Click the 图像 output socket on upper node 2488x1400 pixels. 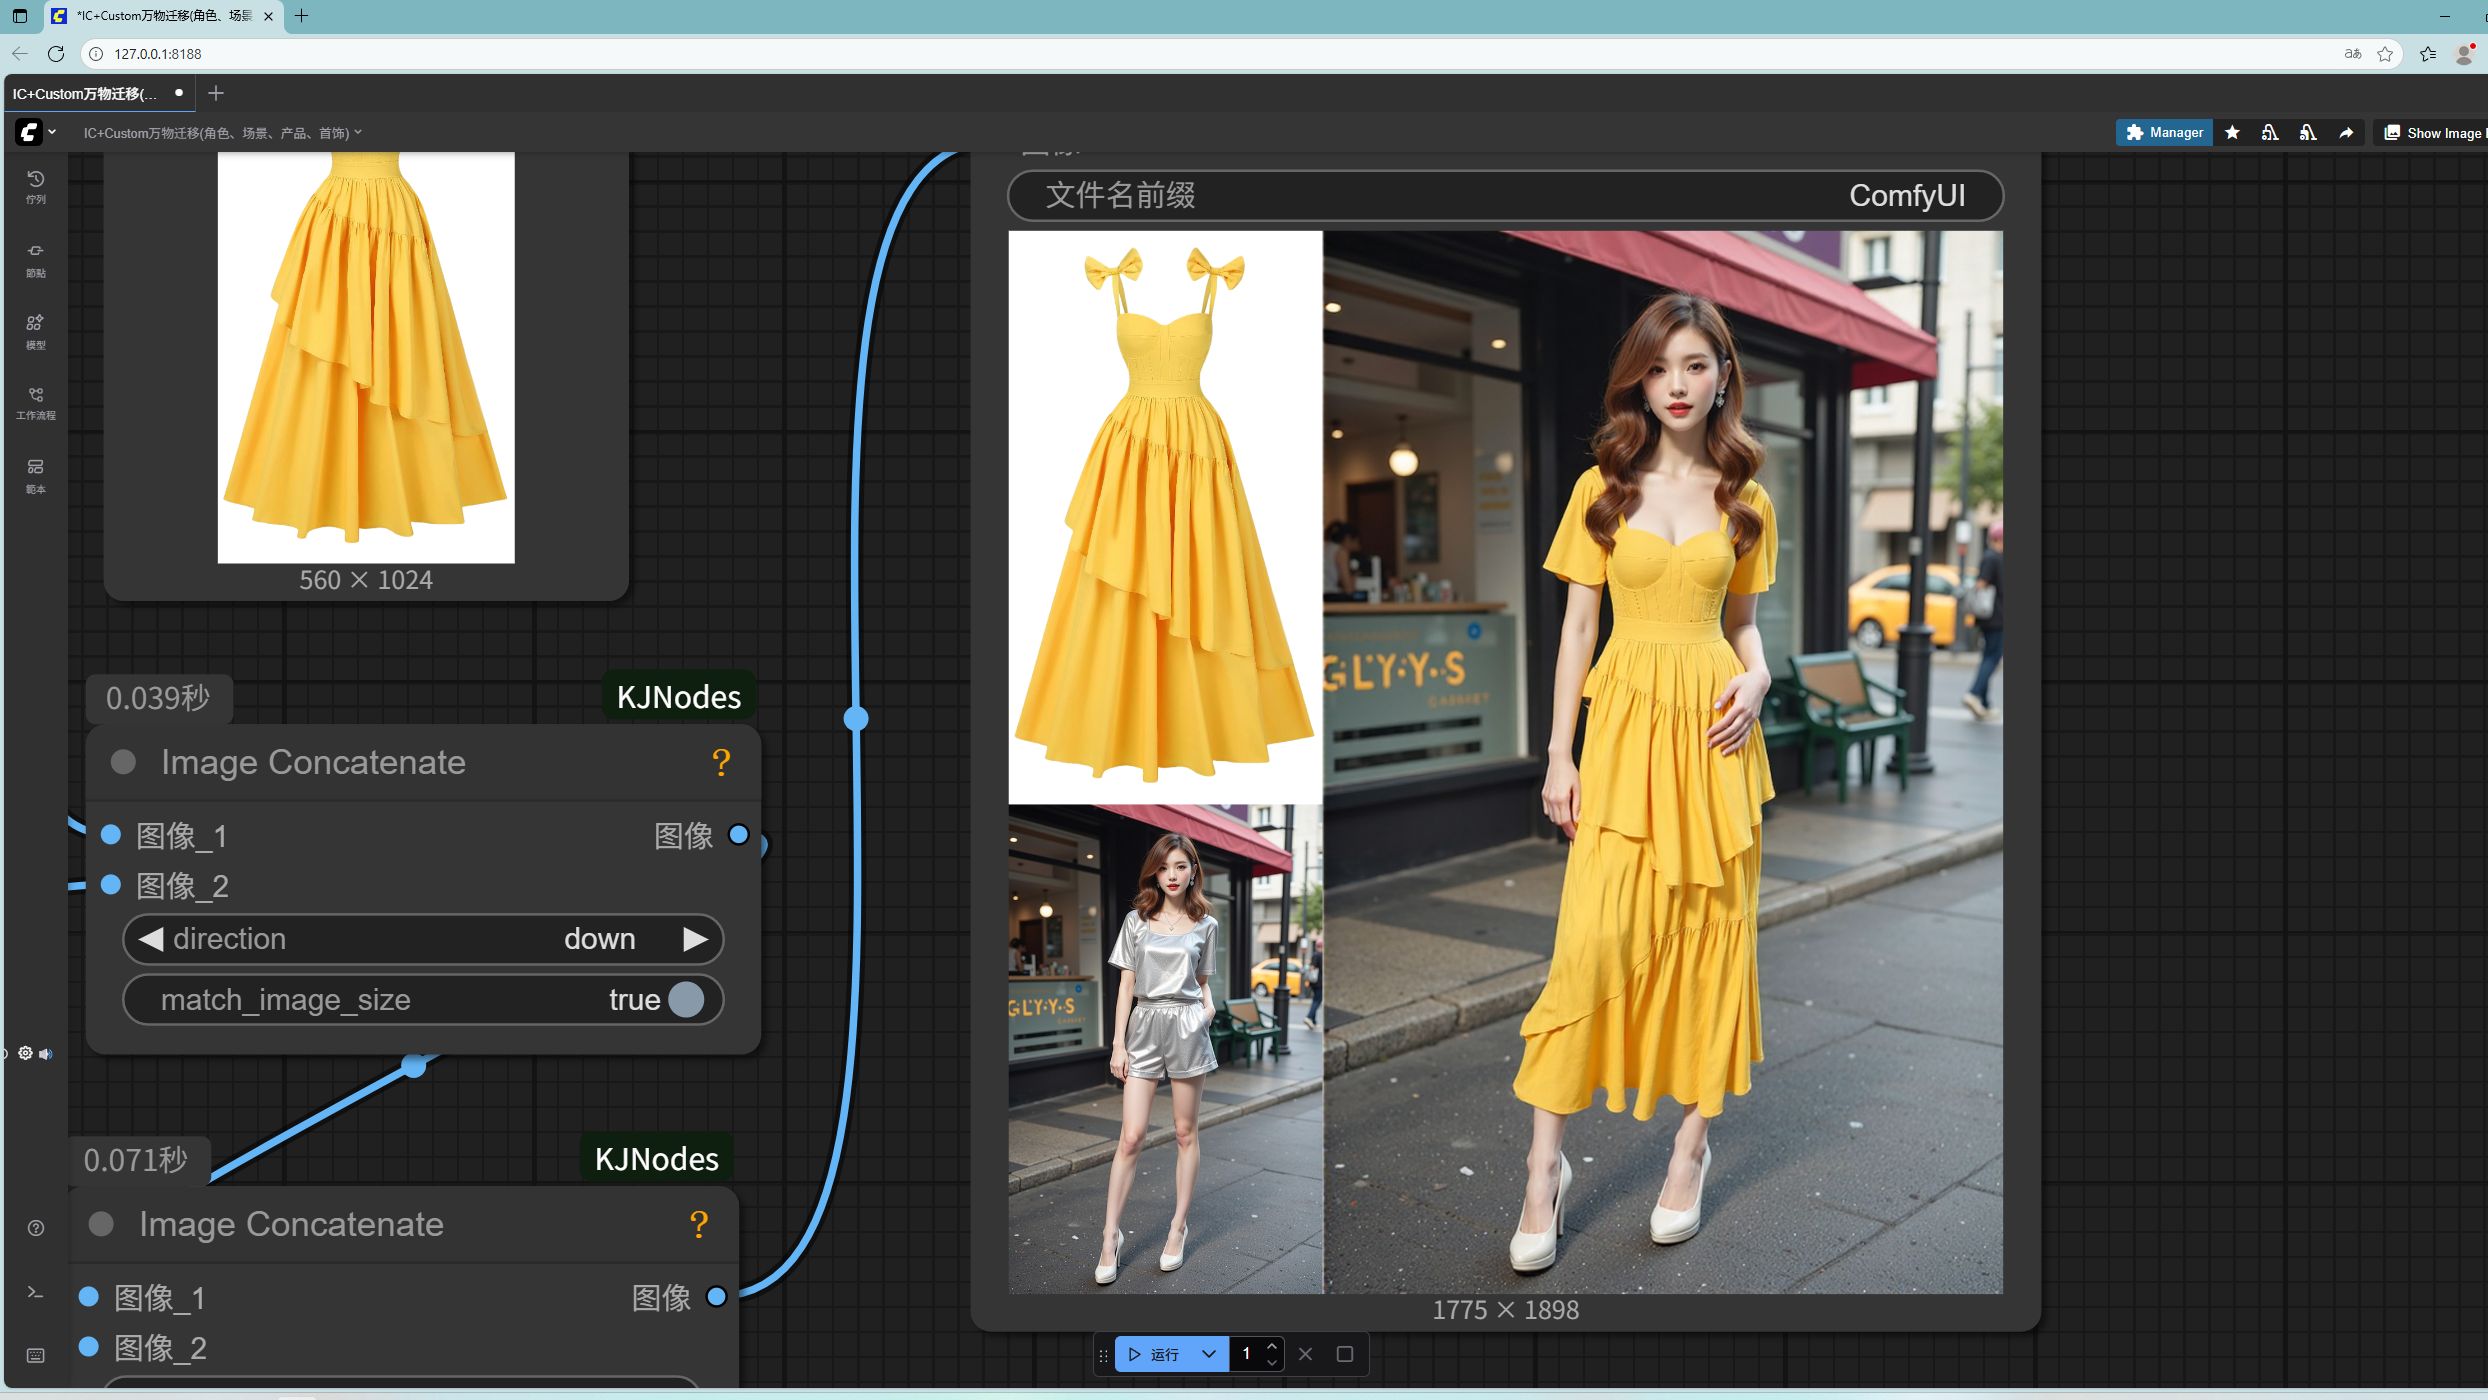pyautogui.click(x=739, y=834)
